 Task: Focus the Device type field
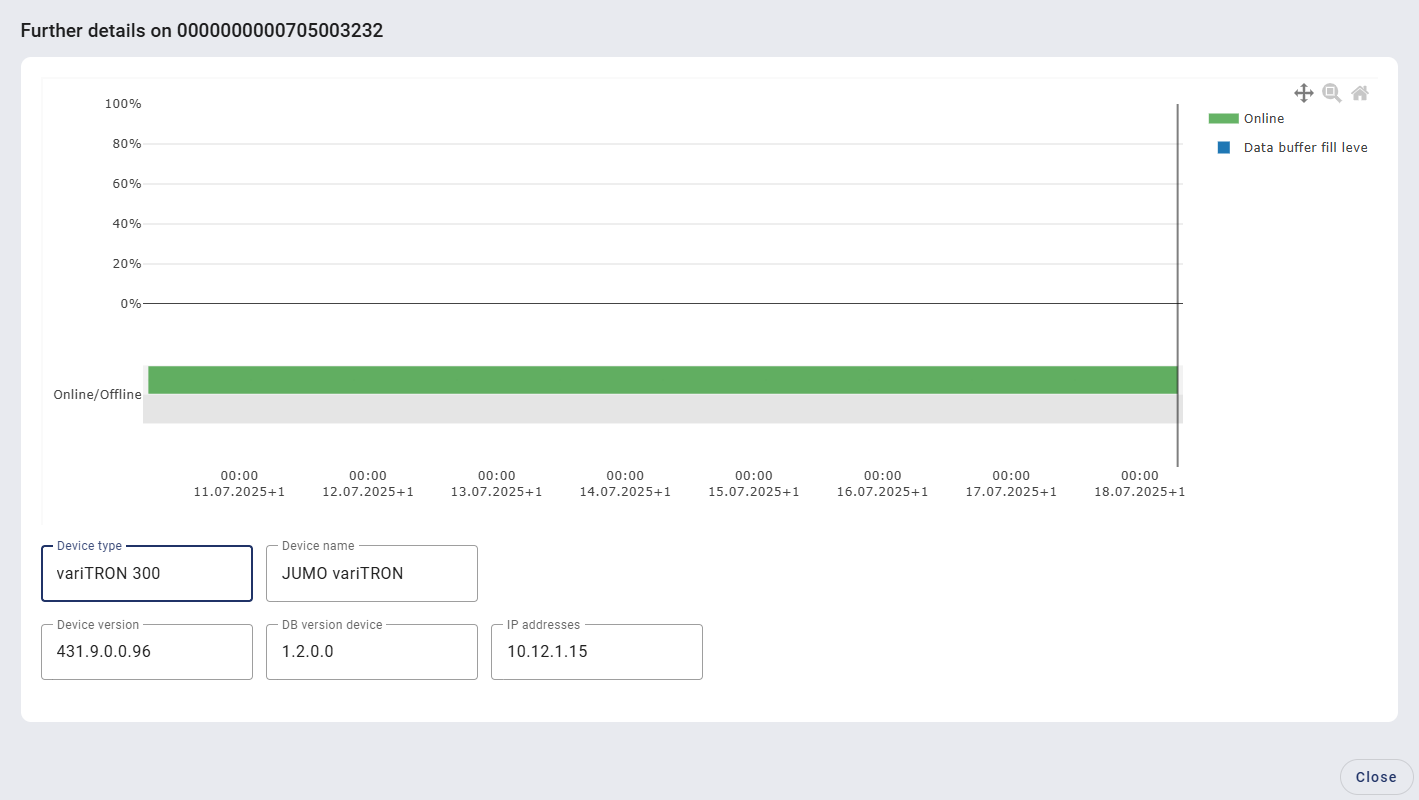[x=146, y=574]
